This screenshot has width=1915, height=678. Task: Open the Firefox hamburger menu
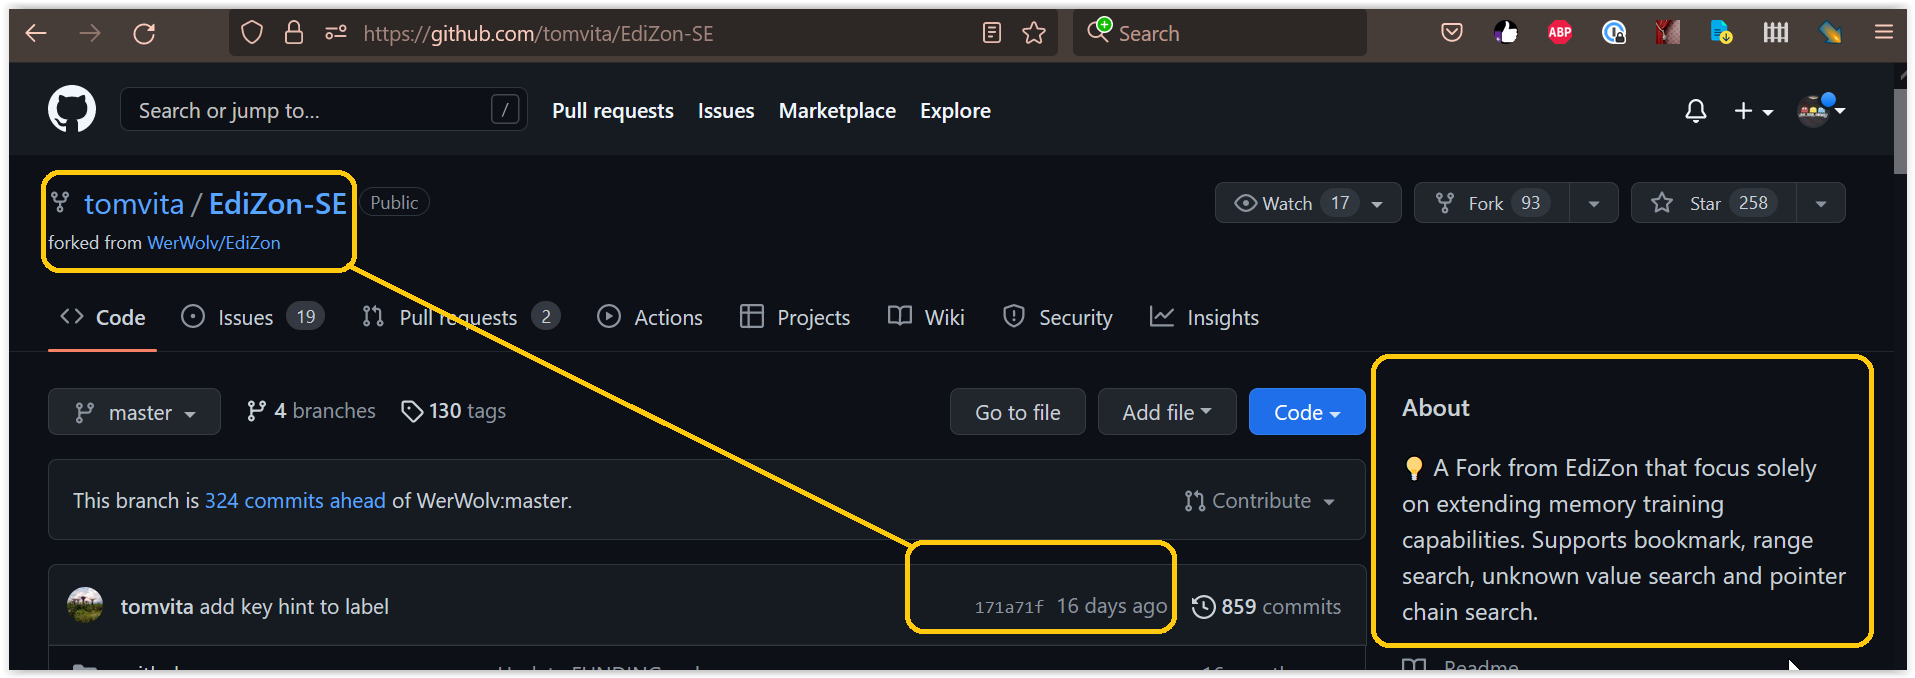[x=1884, y=33]
